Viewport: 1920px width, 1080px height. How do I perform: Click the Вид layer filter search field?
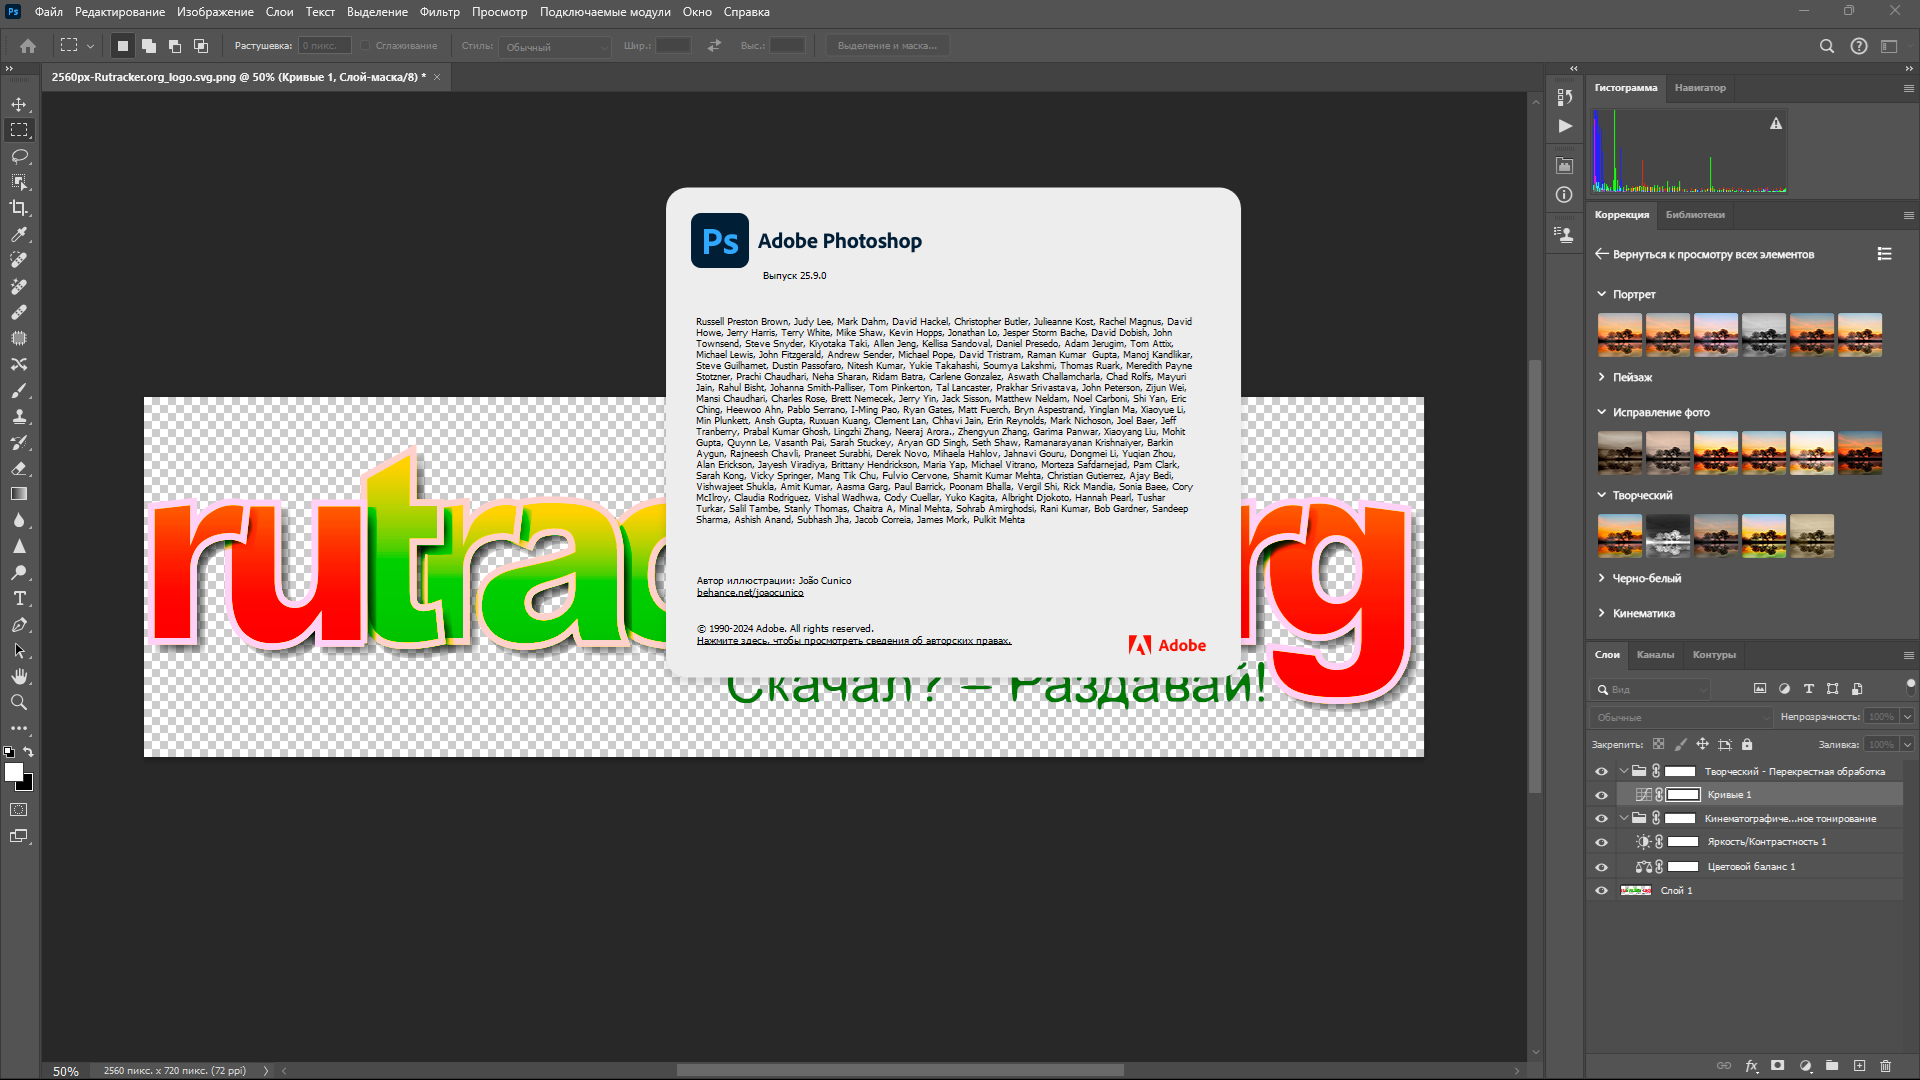click(x=1650, y=689)
